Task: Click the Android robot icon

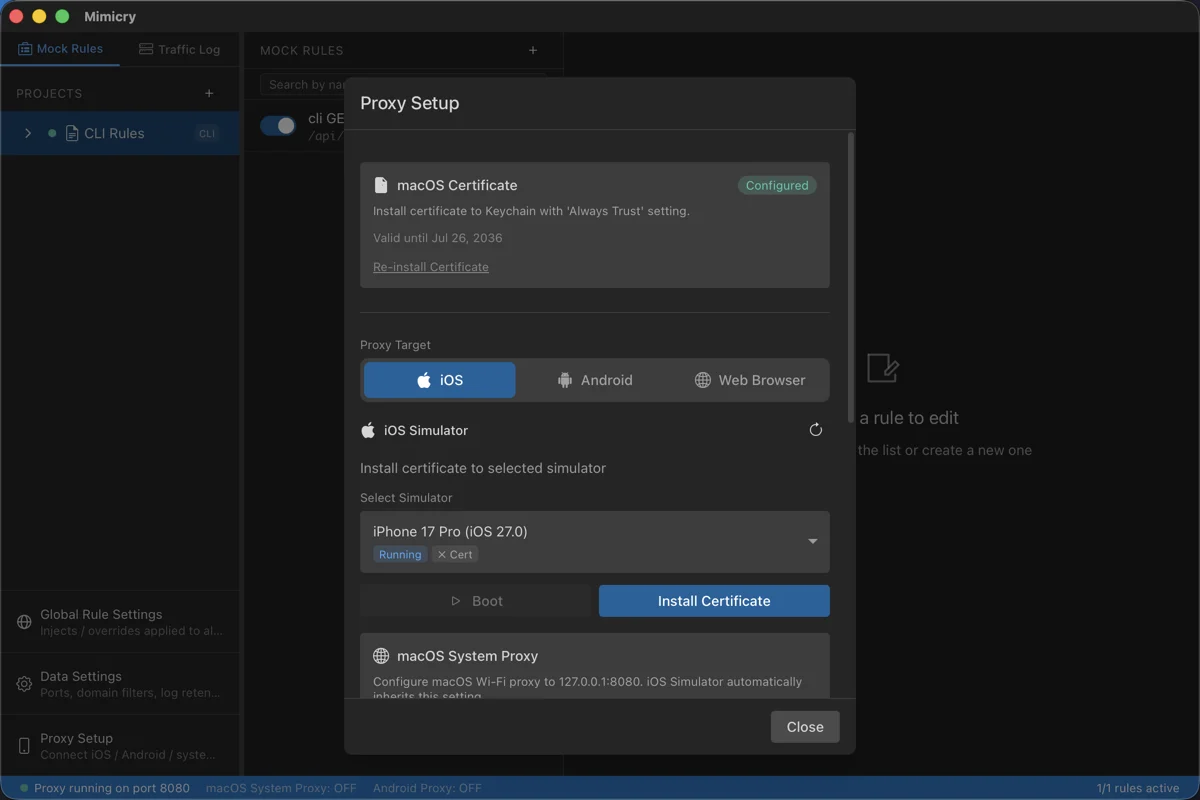Action: (x=565, y=380)
